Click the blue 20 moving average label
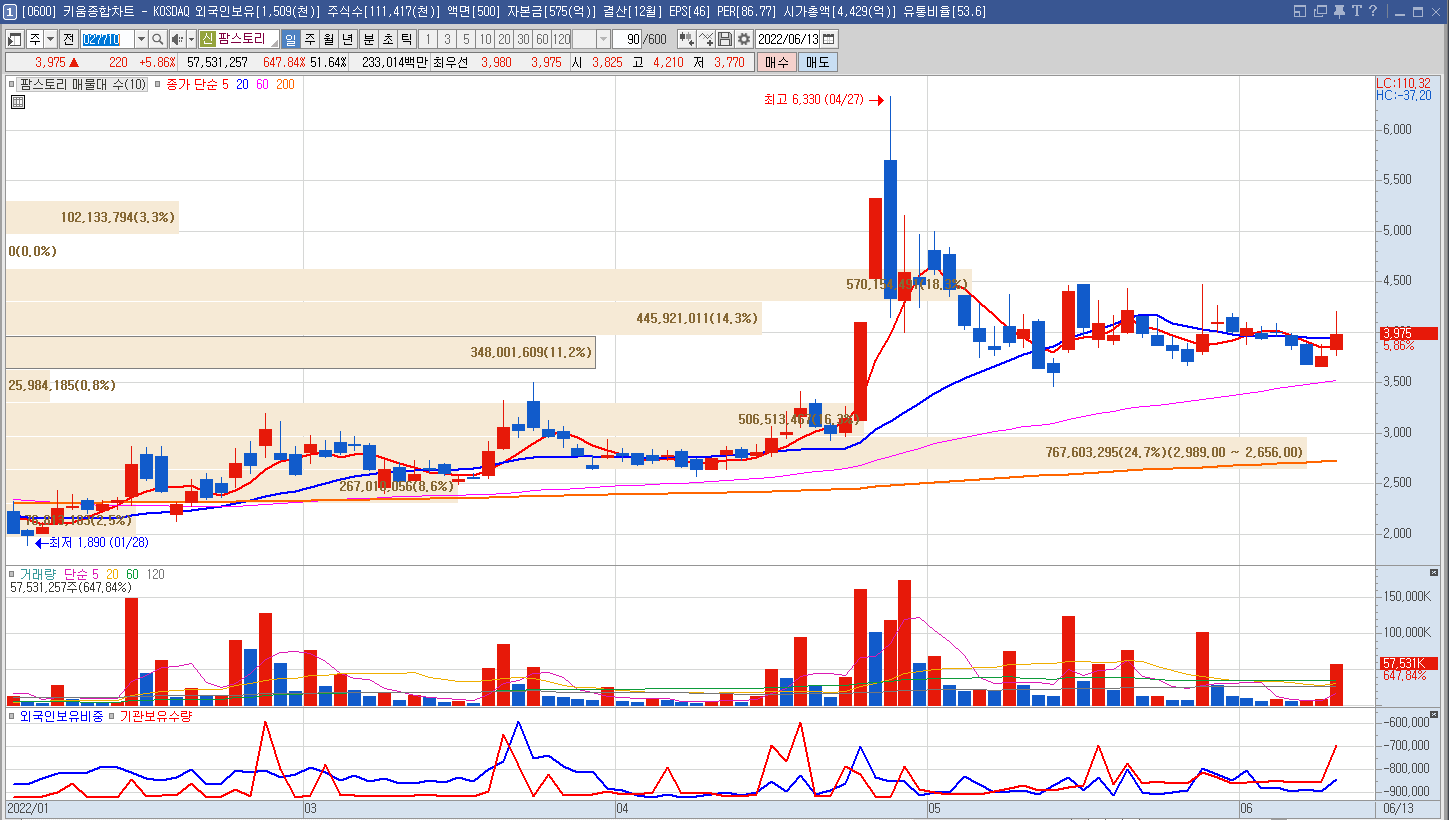The width and height of the screenshot is (1449, 820). click(242, 85)
